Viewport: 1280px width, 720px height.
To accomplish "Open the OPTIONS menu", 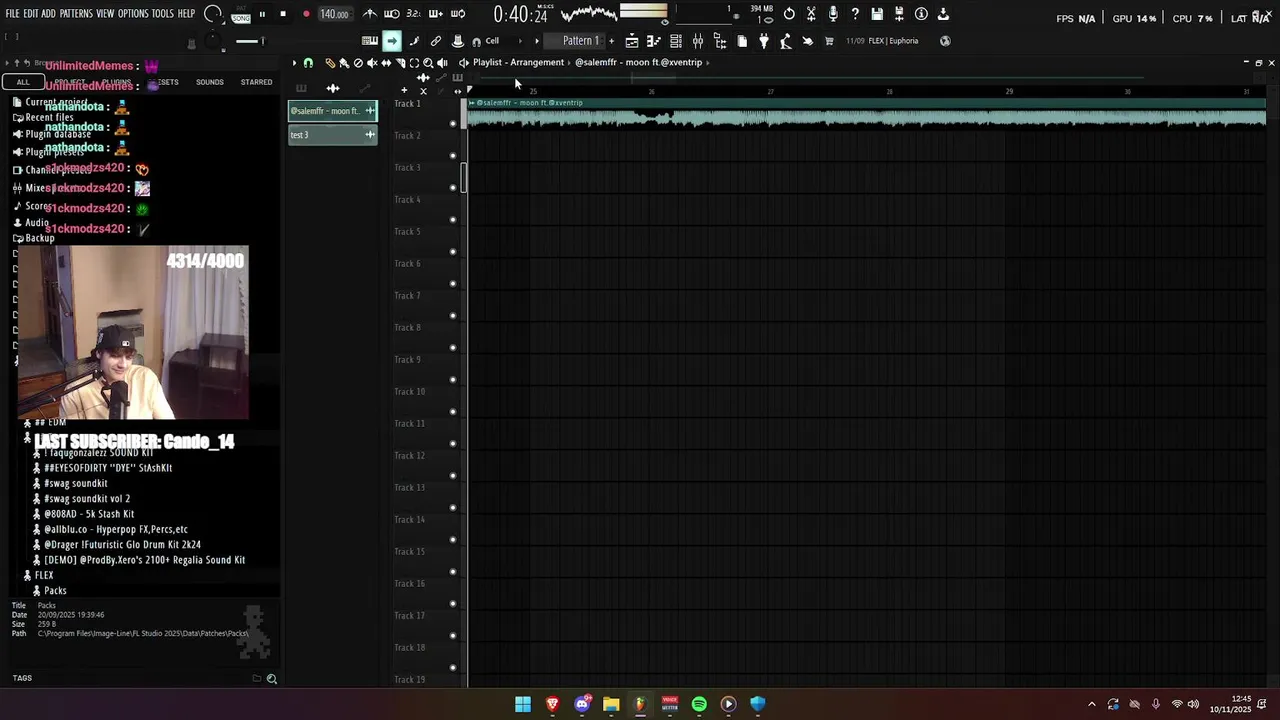I will click(133, 14).
